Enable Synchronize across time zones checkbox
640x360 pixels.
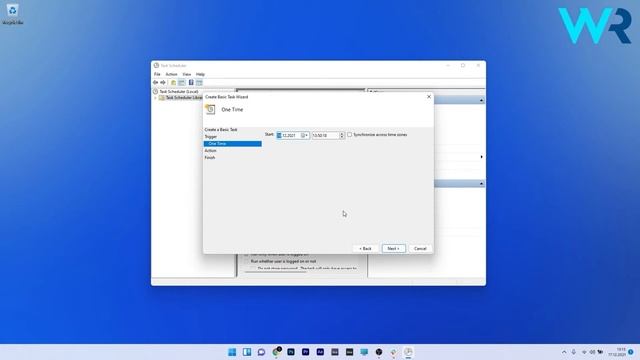click(x=349, y=135)
